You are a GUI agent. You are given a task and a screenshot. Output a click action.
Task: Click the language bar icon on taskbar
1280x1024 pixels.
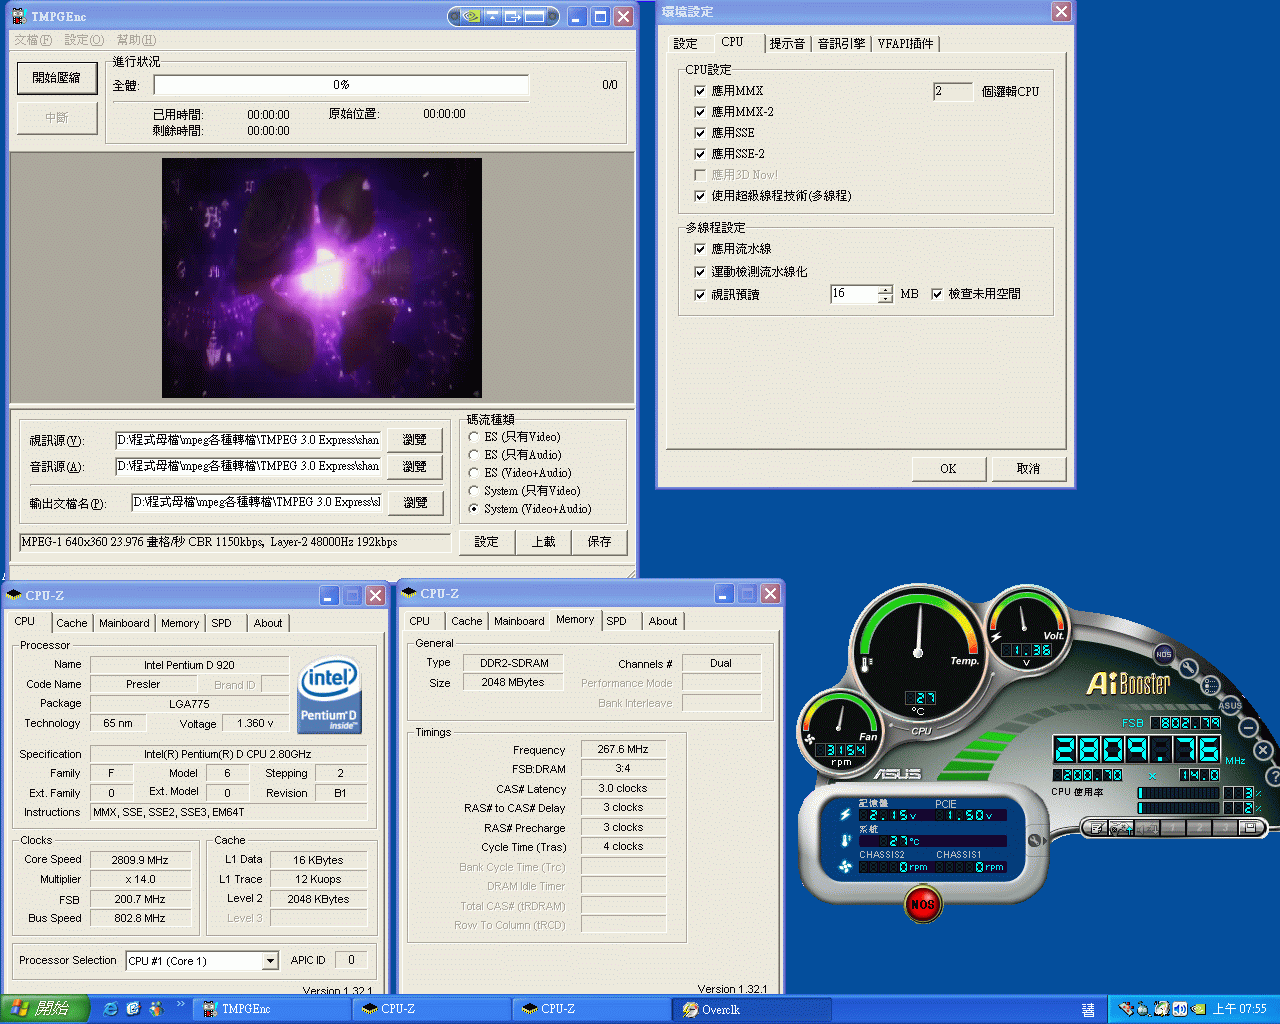coord(1088,1010)
